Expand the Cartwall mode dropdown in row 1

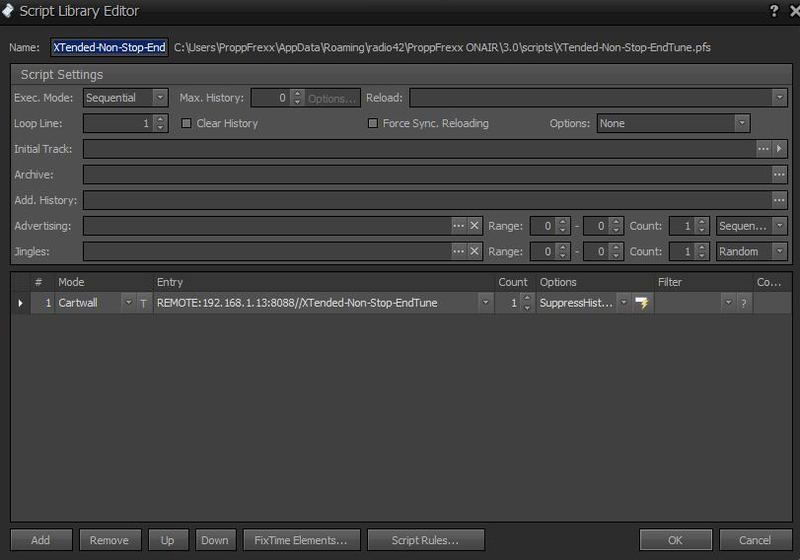point(127,303)
